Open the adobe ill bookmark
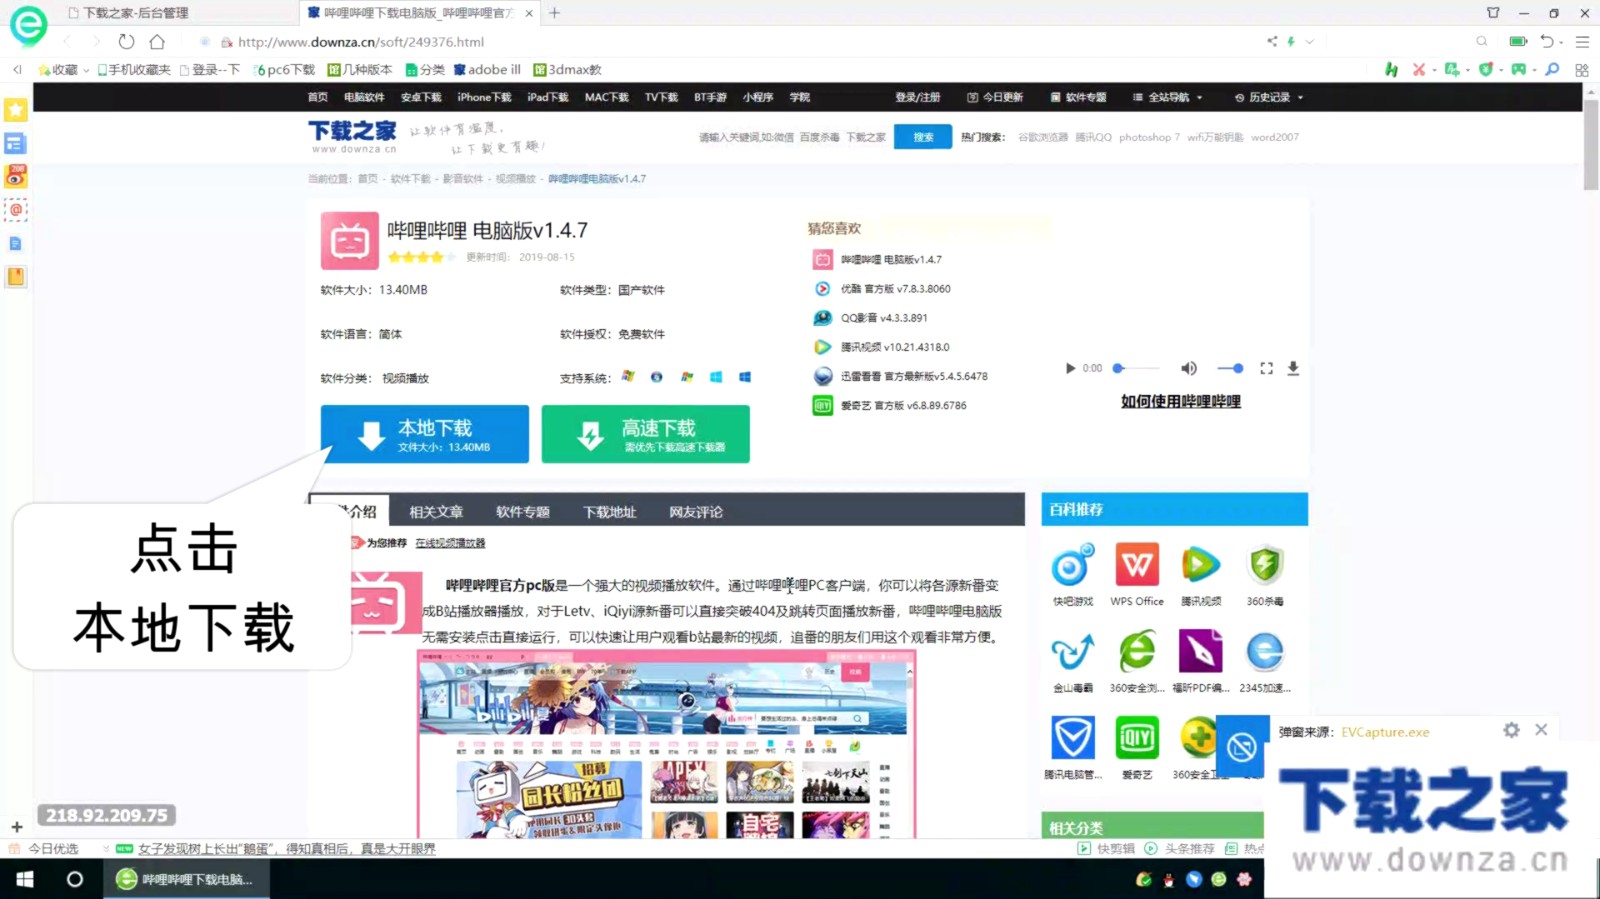This screenshot has height=899, width=1600. coord(487,70)
